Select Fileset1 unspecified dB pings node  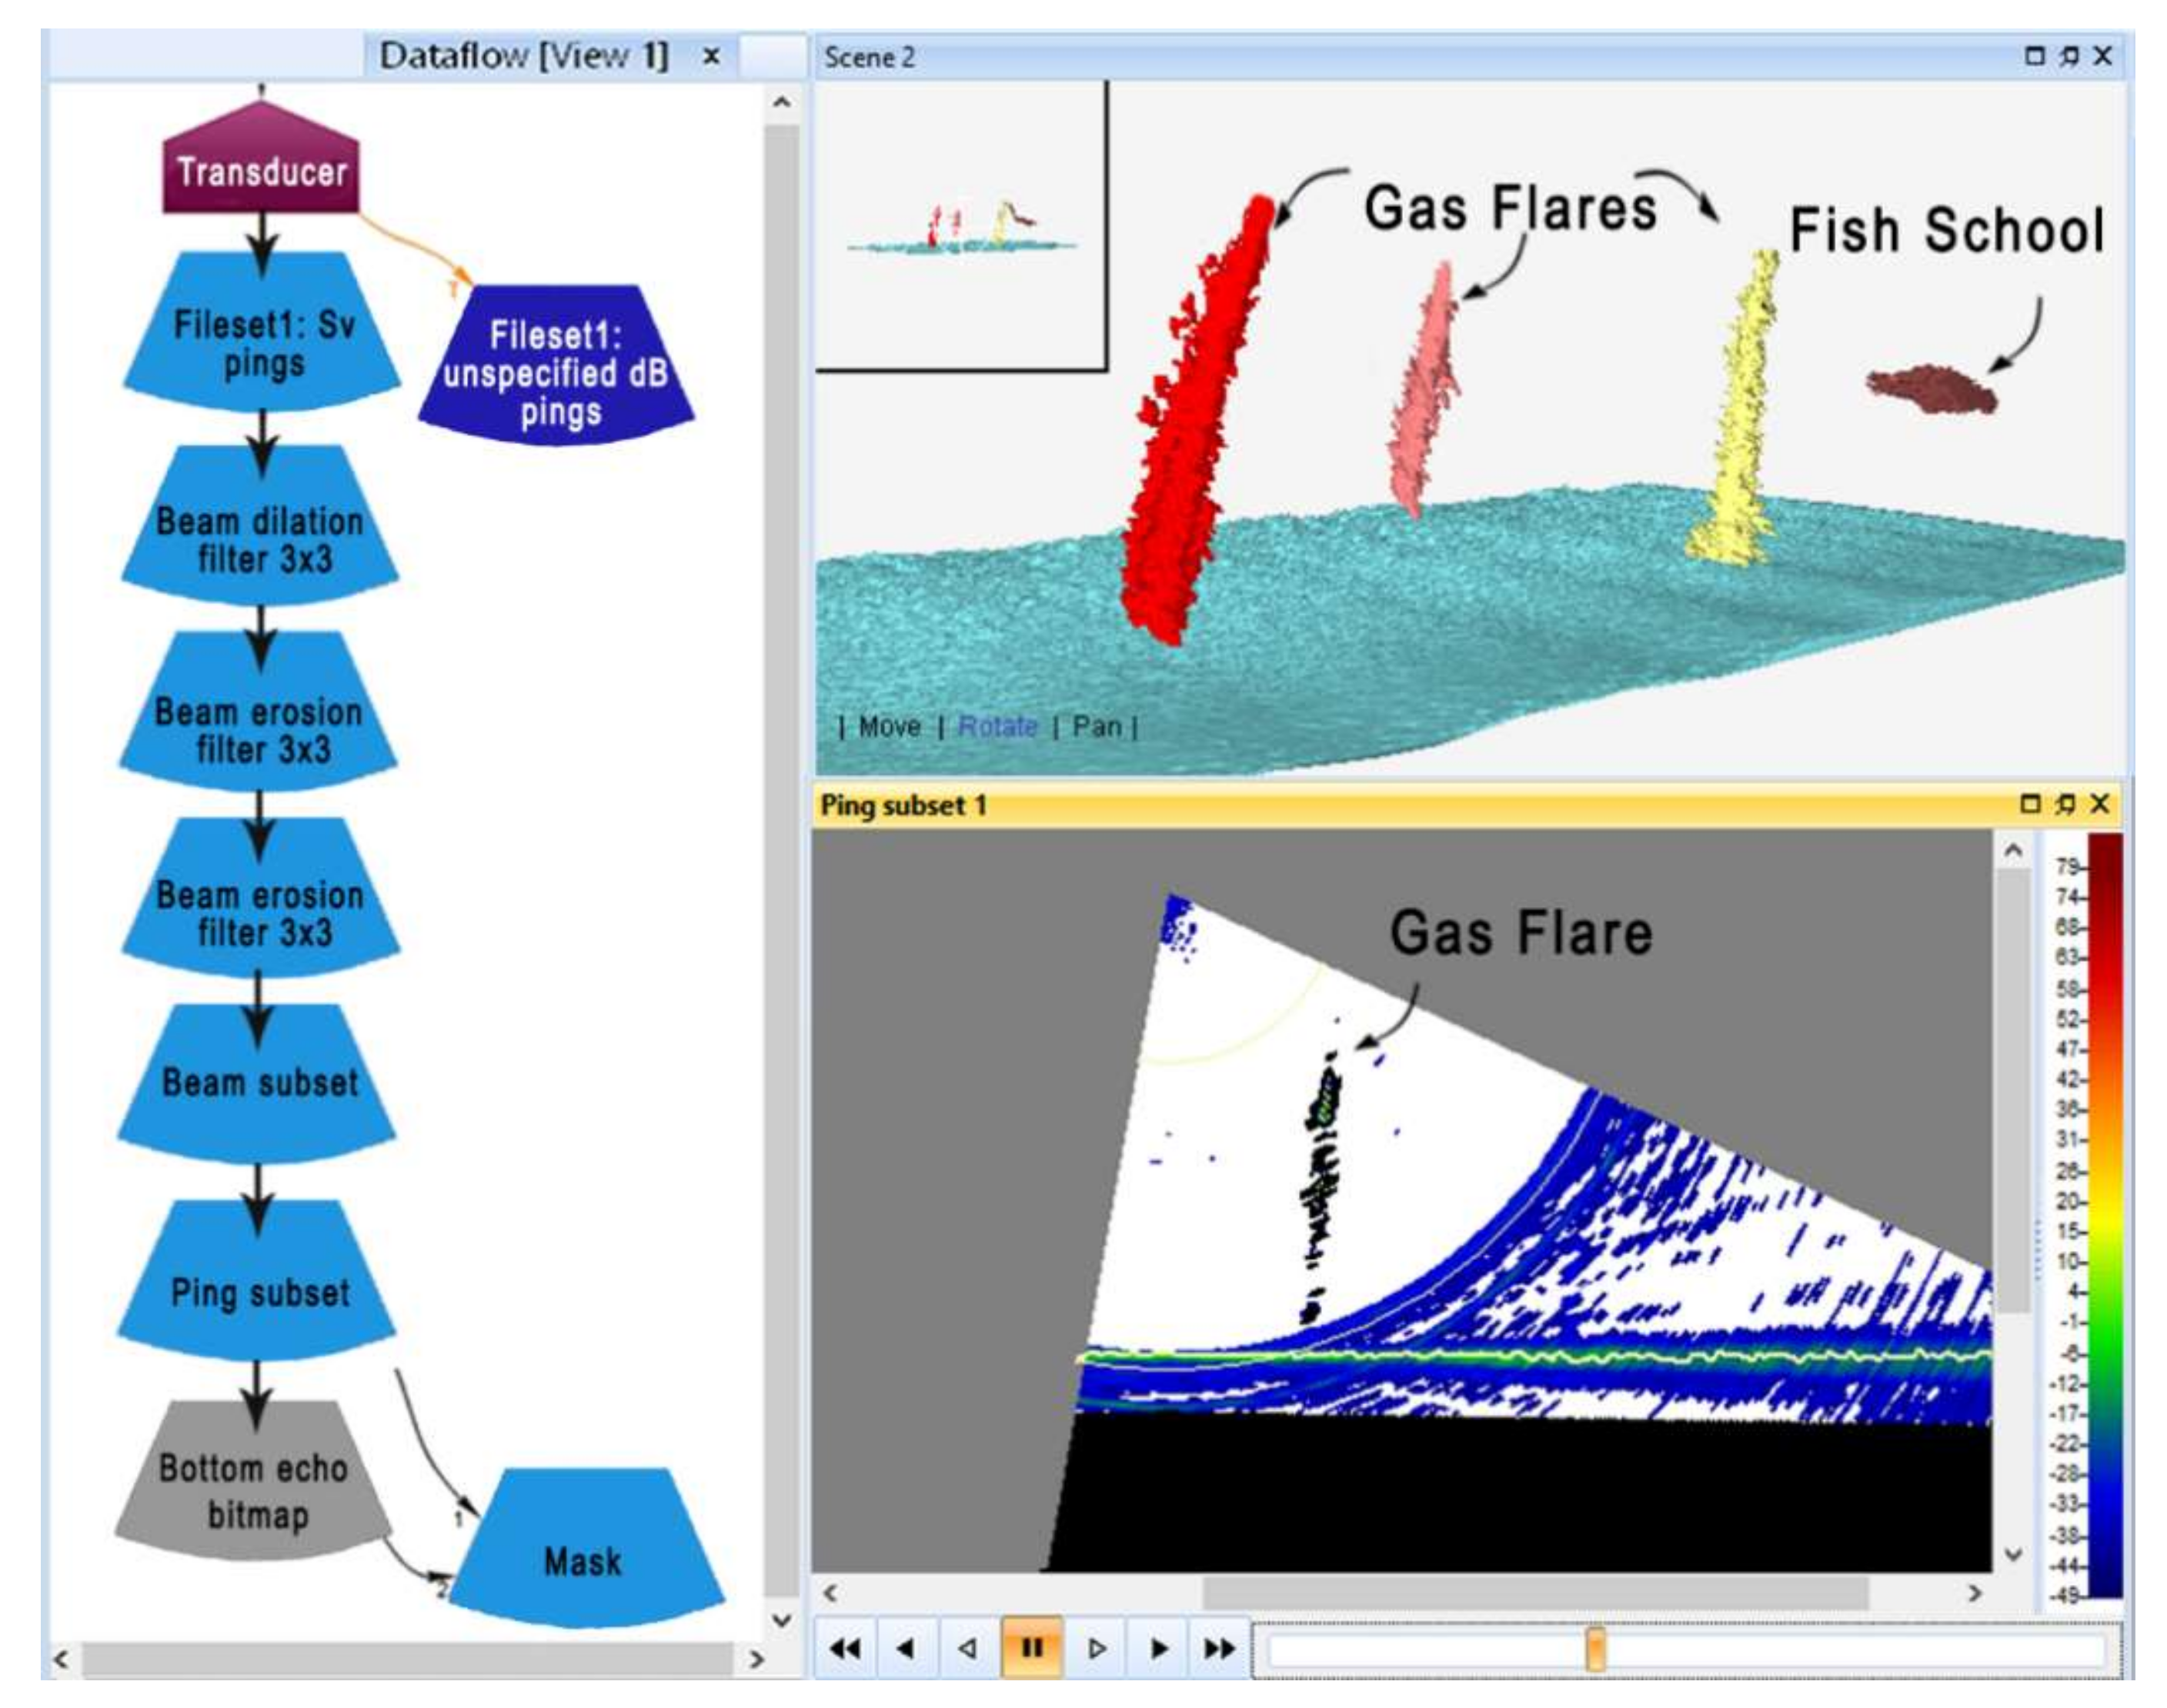[x=556, y=373]
